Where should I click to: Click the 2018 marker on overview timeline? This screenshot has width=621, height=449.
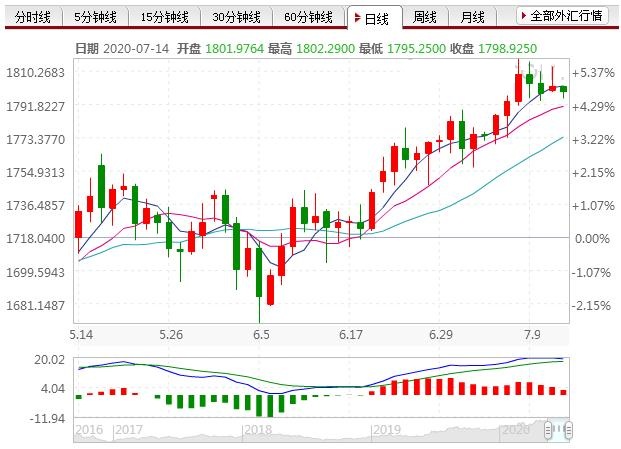[x=258, y=430]
